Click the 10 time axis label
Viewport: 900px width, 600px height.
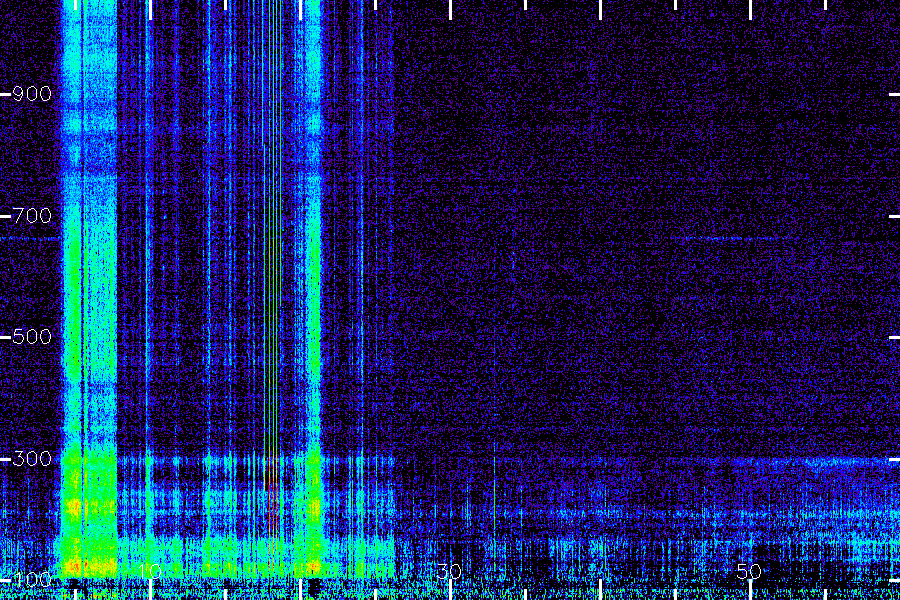(x=150, y=571)
